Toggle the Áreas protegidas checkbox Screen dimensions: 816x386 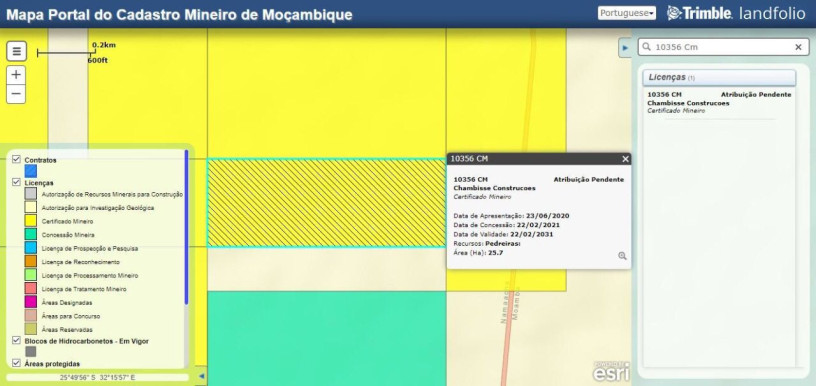16,363
